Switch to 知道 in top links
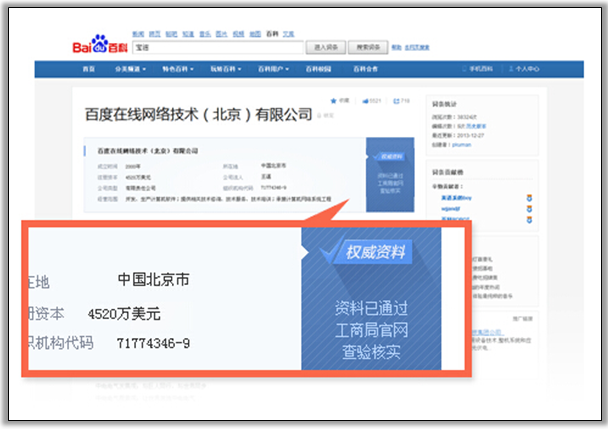 click(188, 34)
